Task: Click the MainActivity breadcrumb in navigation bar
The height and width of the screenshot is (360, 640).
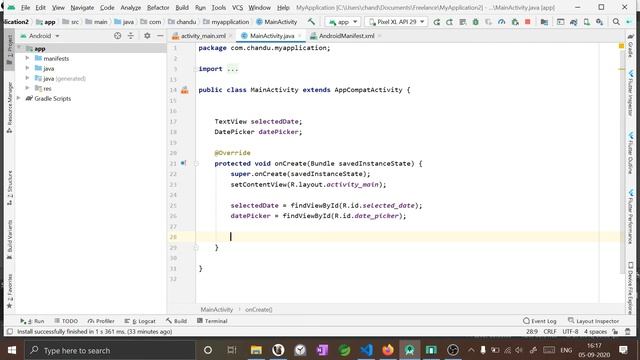Action: [277, 22]
